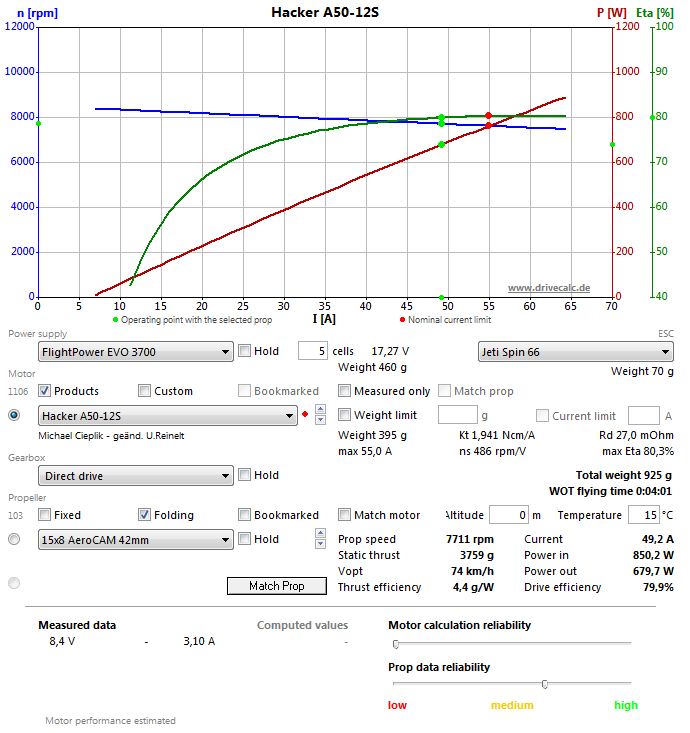This screenshot has width=690, height=733.
Task: Click the cells number input field
Action: (x=312, y=351)
